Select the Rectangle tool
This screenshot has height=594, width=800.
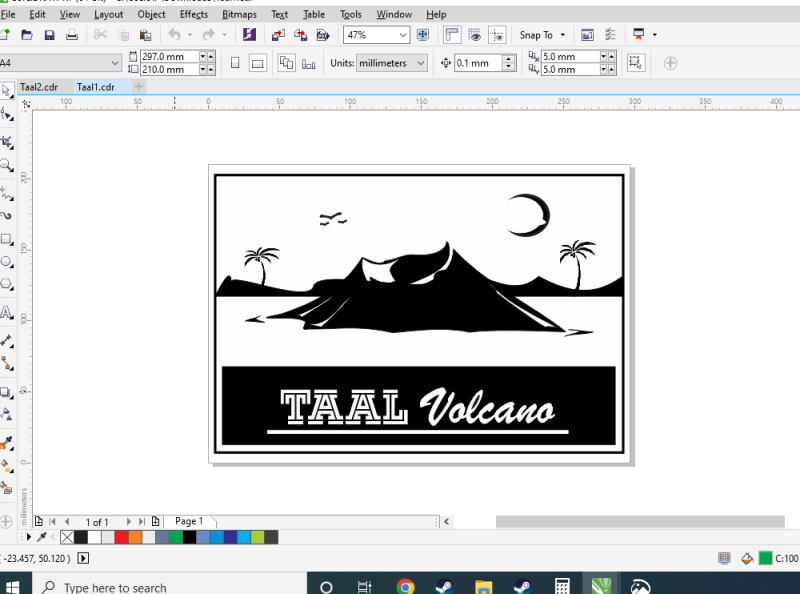[8, 239]
